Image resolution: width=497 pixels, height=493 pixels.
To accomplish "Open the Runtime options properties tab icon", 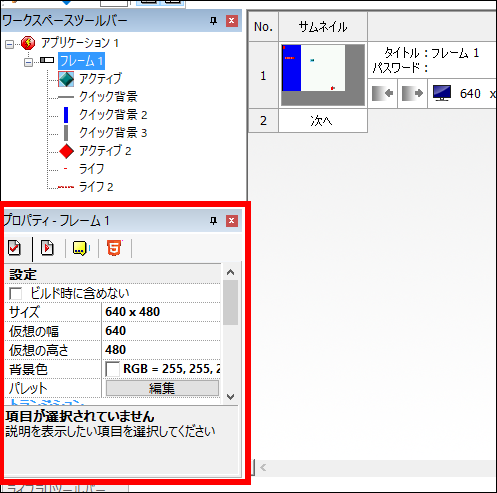I will point(47,248).
